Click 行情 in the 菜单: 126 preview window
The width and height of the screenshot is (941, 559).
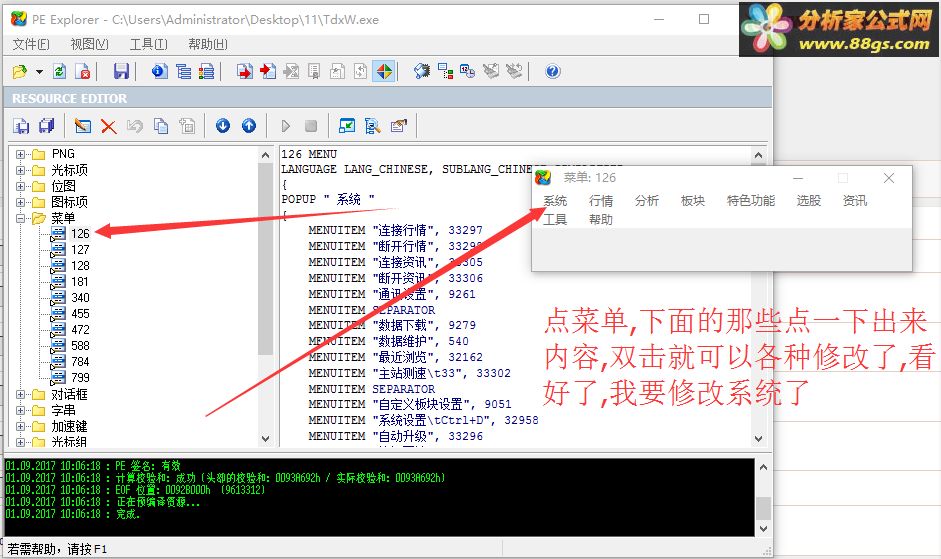coord(601,201)
